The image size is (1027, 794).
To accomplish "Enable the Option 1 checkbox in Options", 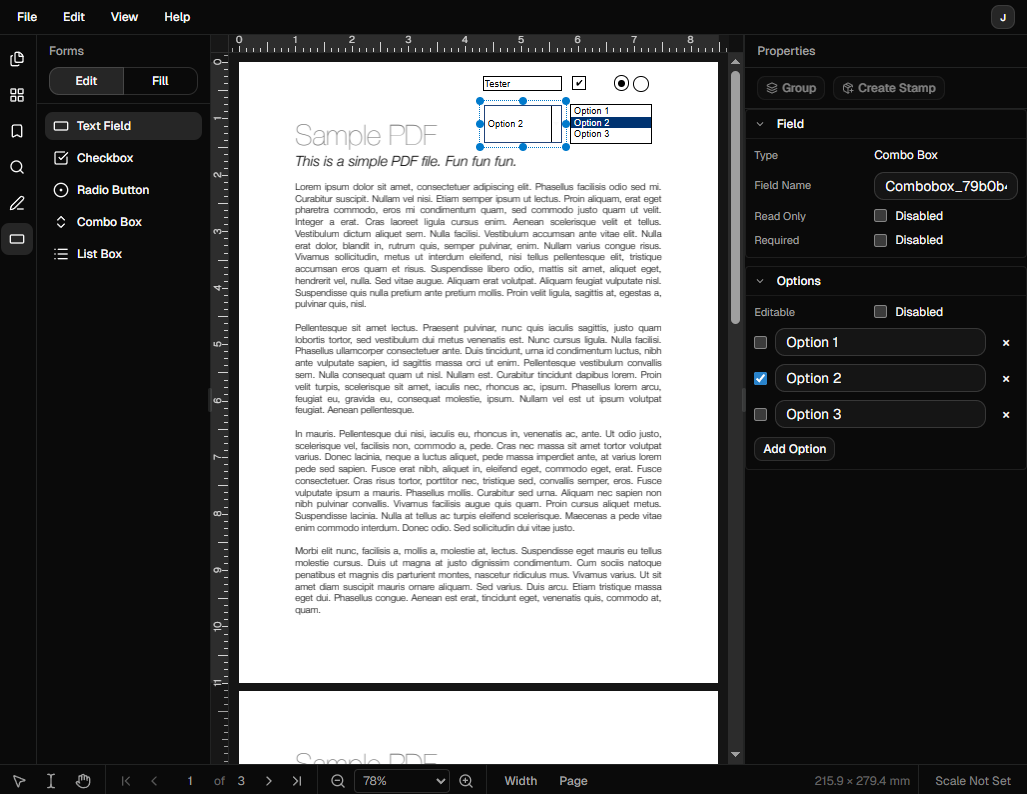I will point(760,342).
